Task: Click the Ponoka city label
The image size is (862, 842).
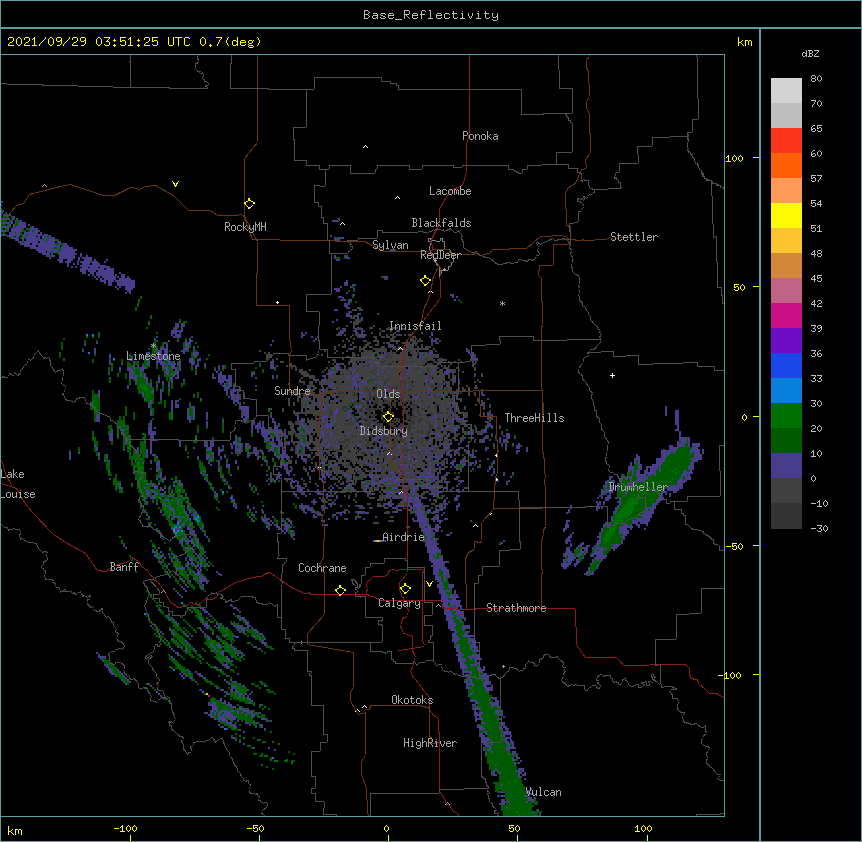Action: click(x=480, y=136)
